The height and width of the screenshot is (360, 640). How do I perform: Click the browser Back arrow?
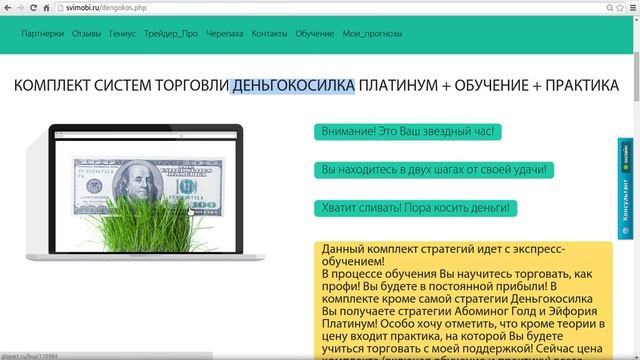[x=7, y=8]
